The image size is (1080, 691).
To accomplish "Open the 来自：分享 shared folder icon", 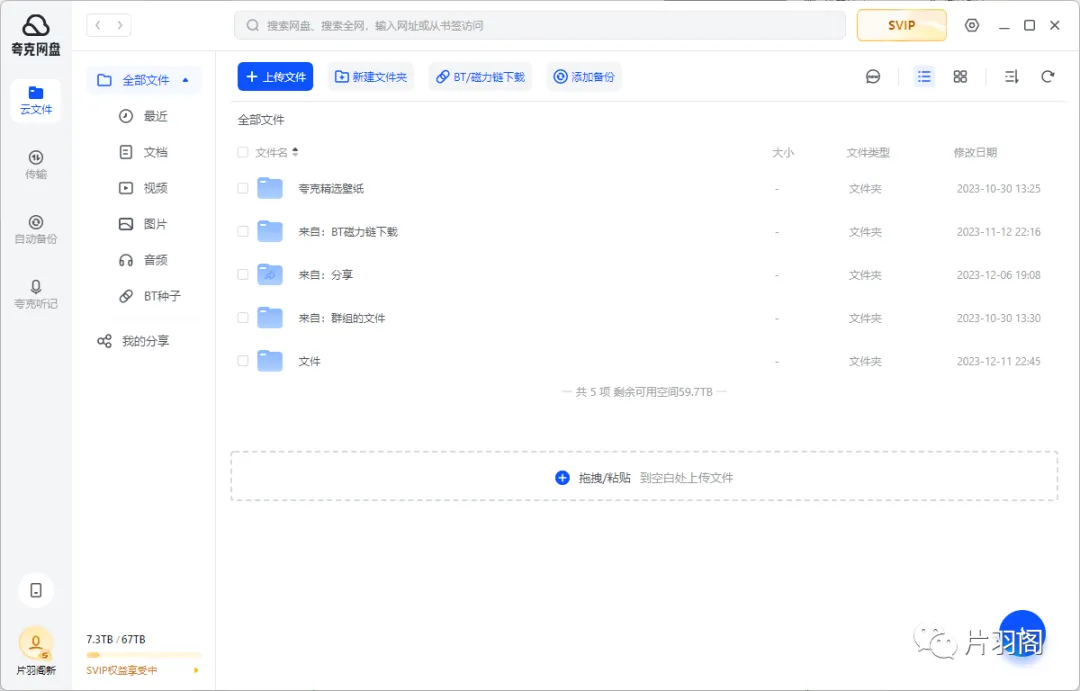I will (270, 275).
